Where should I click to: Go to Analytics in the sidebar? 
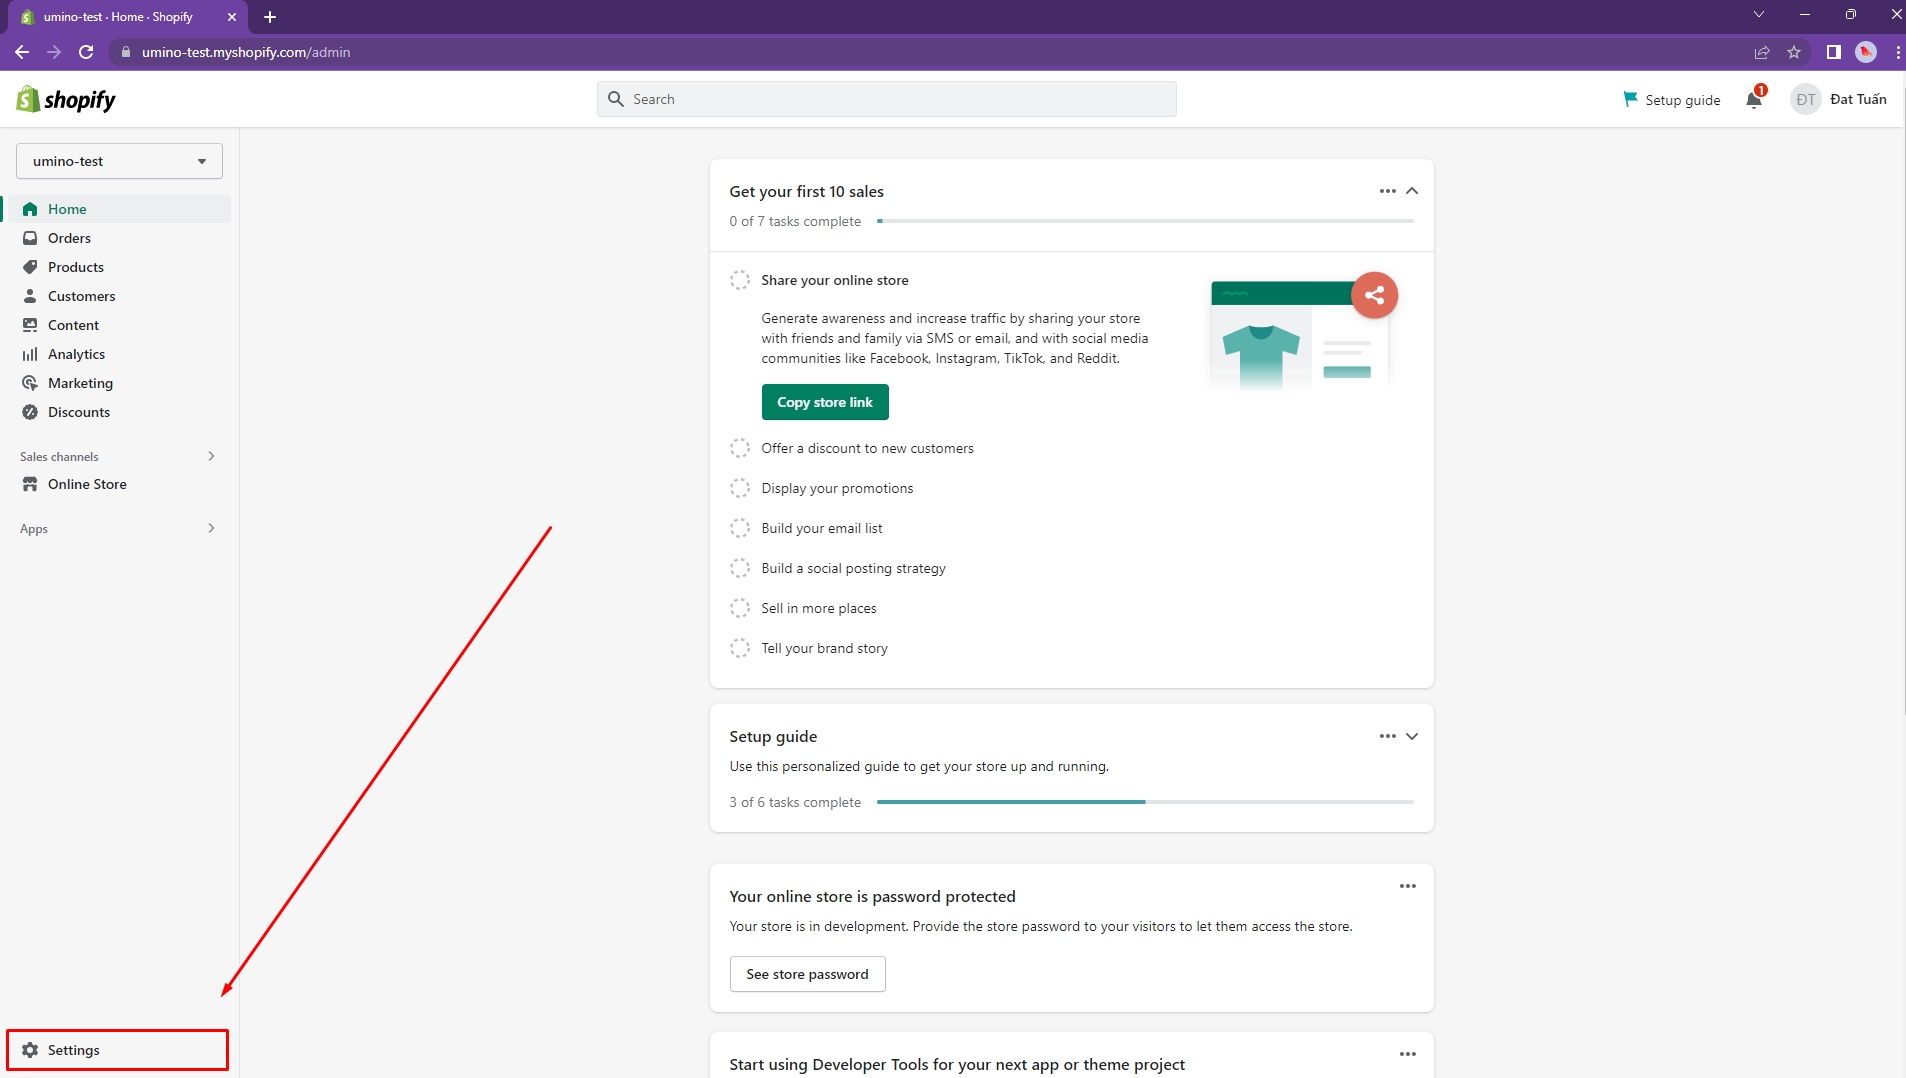click(x=76, y=354)
